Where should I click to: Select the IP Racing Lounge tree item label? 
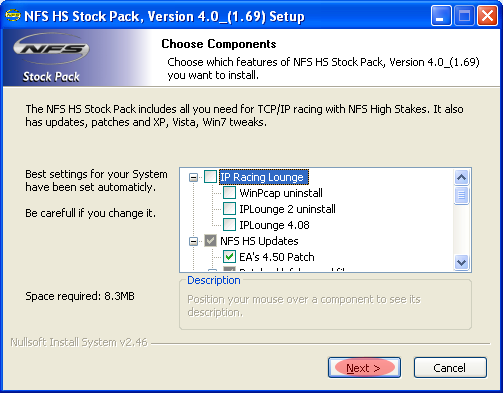(264, 177)
